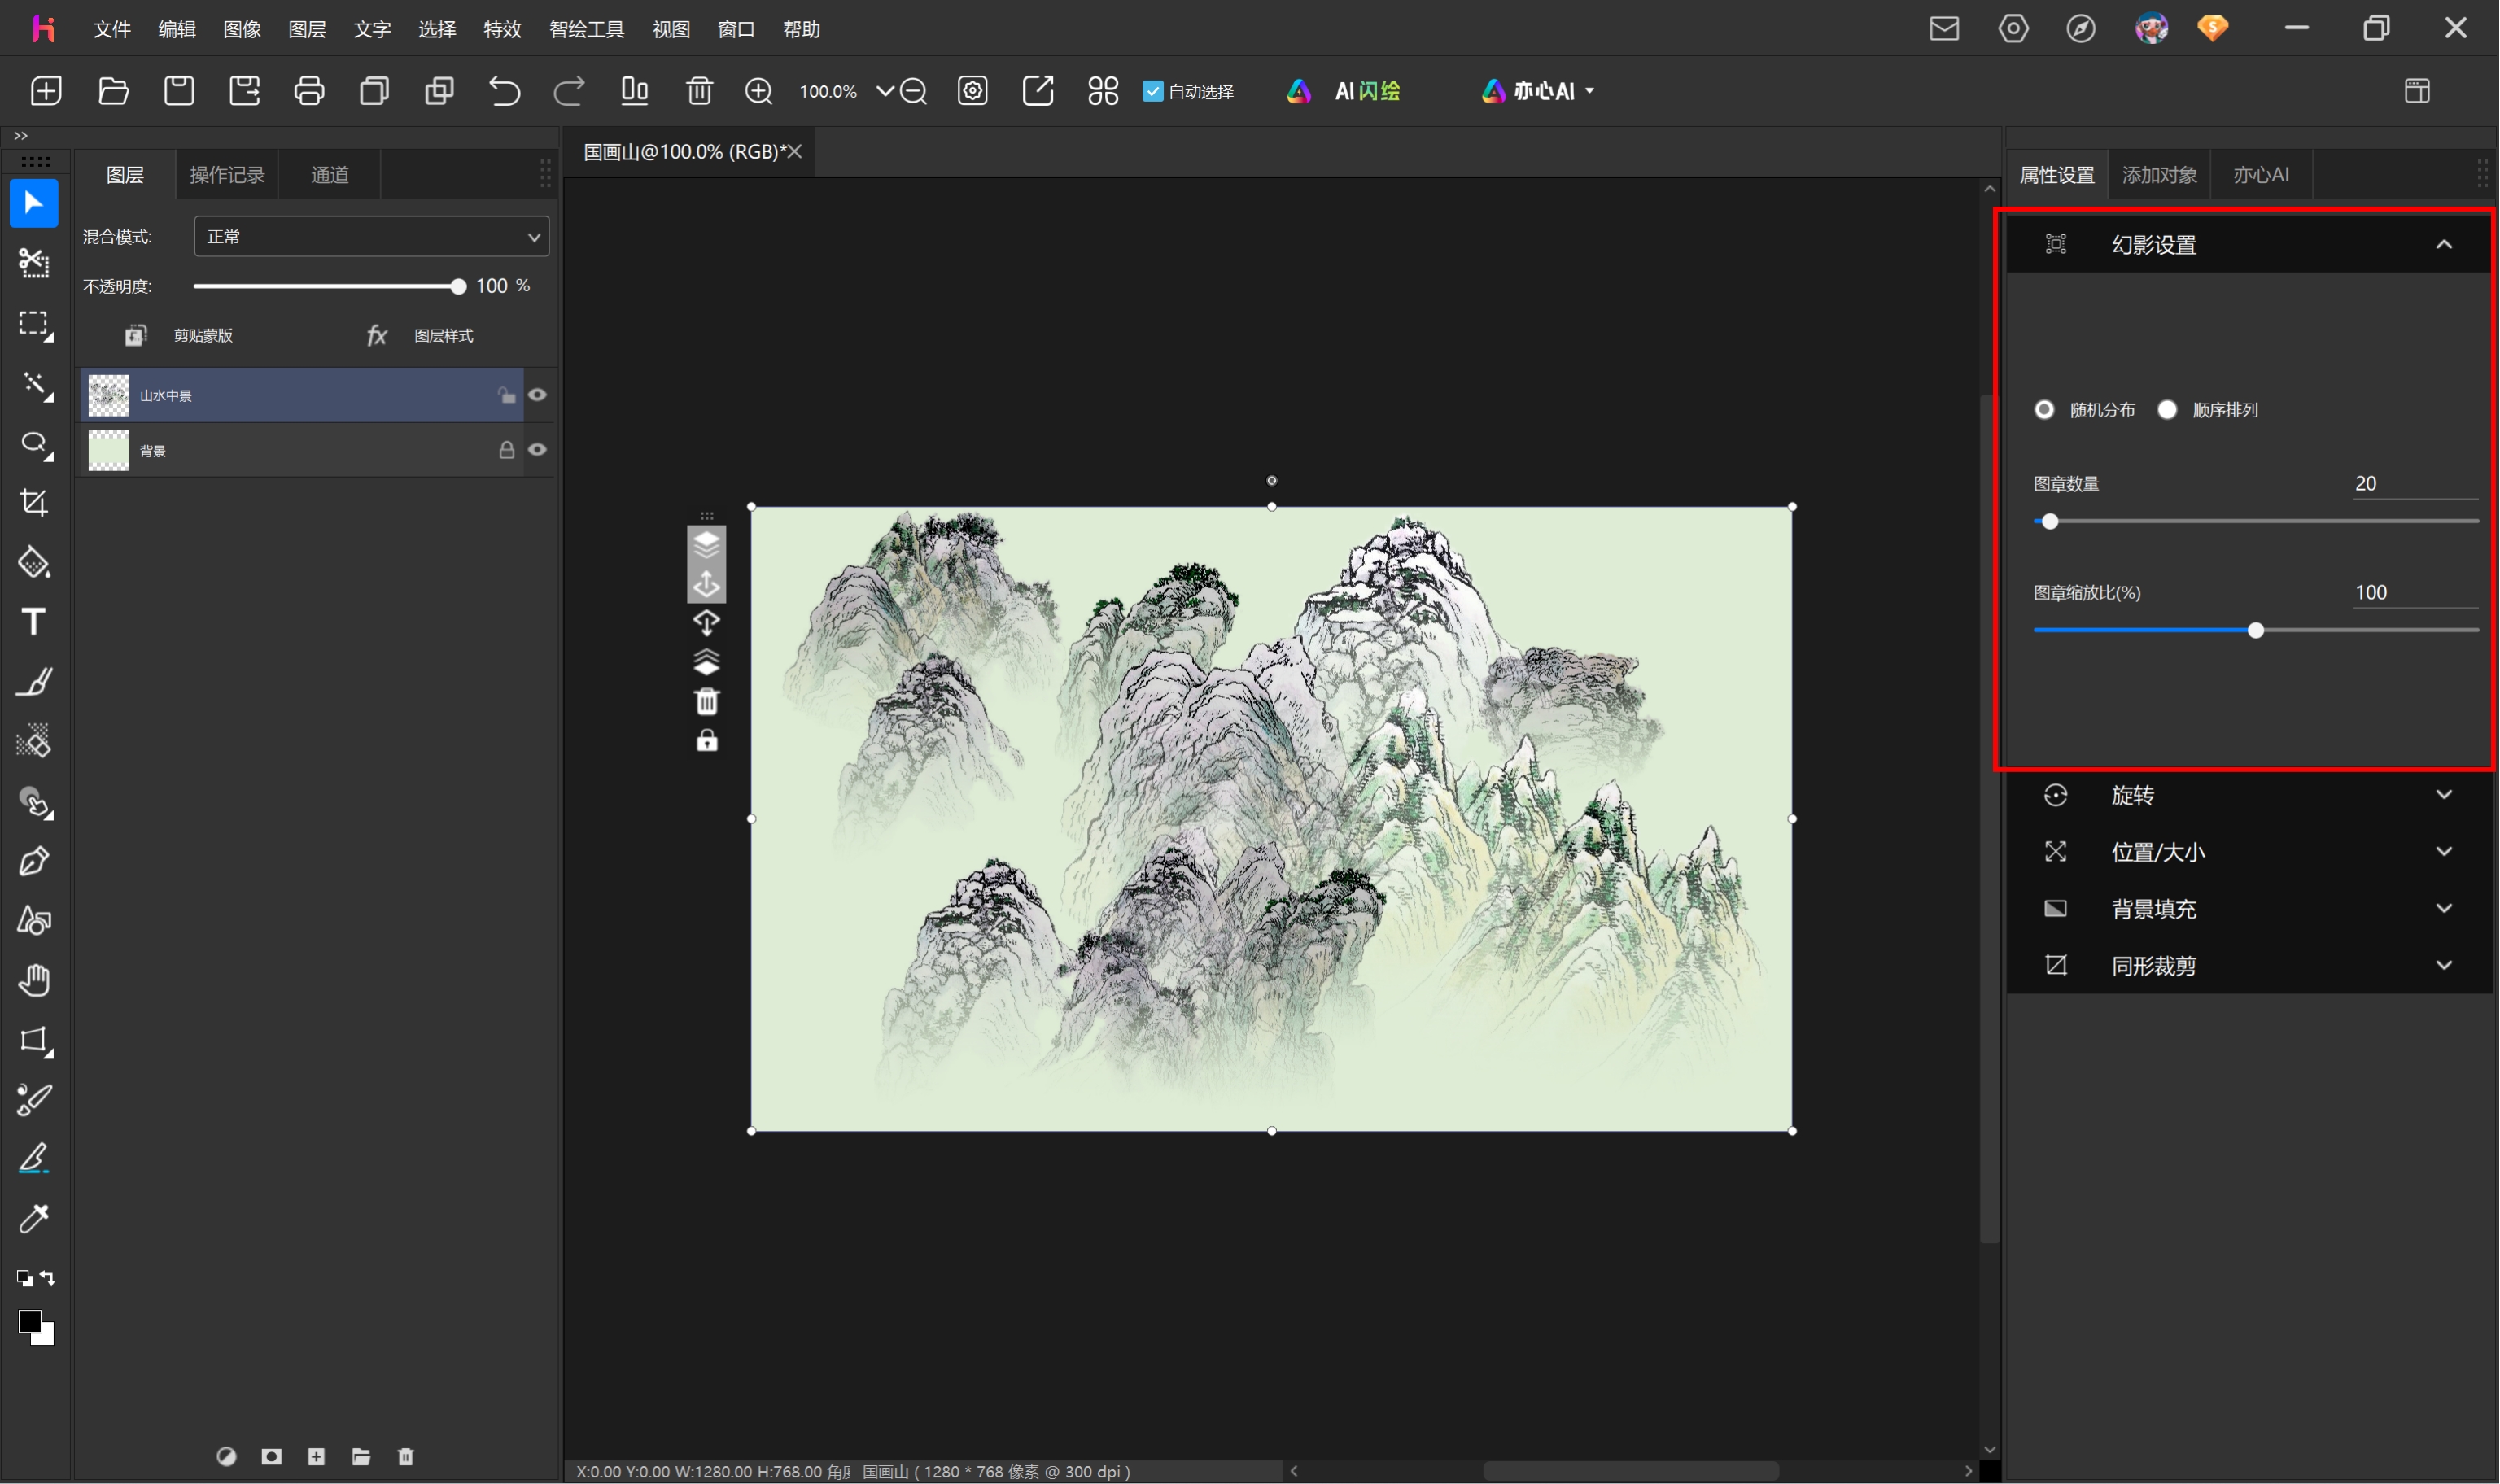Open the 特效 menu
The height and width of the screenshot is (1484, 2500).
tap(502, 29)
